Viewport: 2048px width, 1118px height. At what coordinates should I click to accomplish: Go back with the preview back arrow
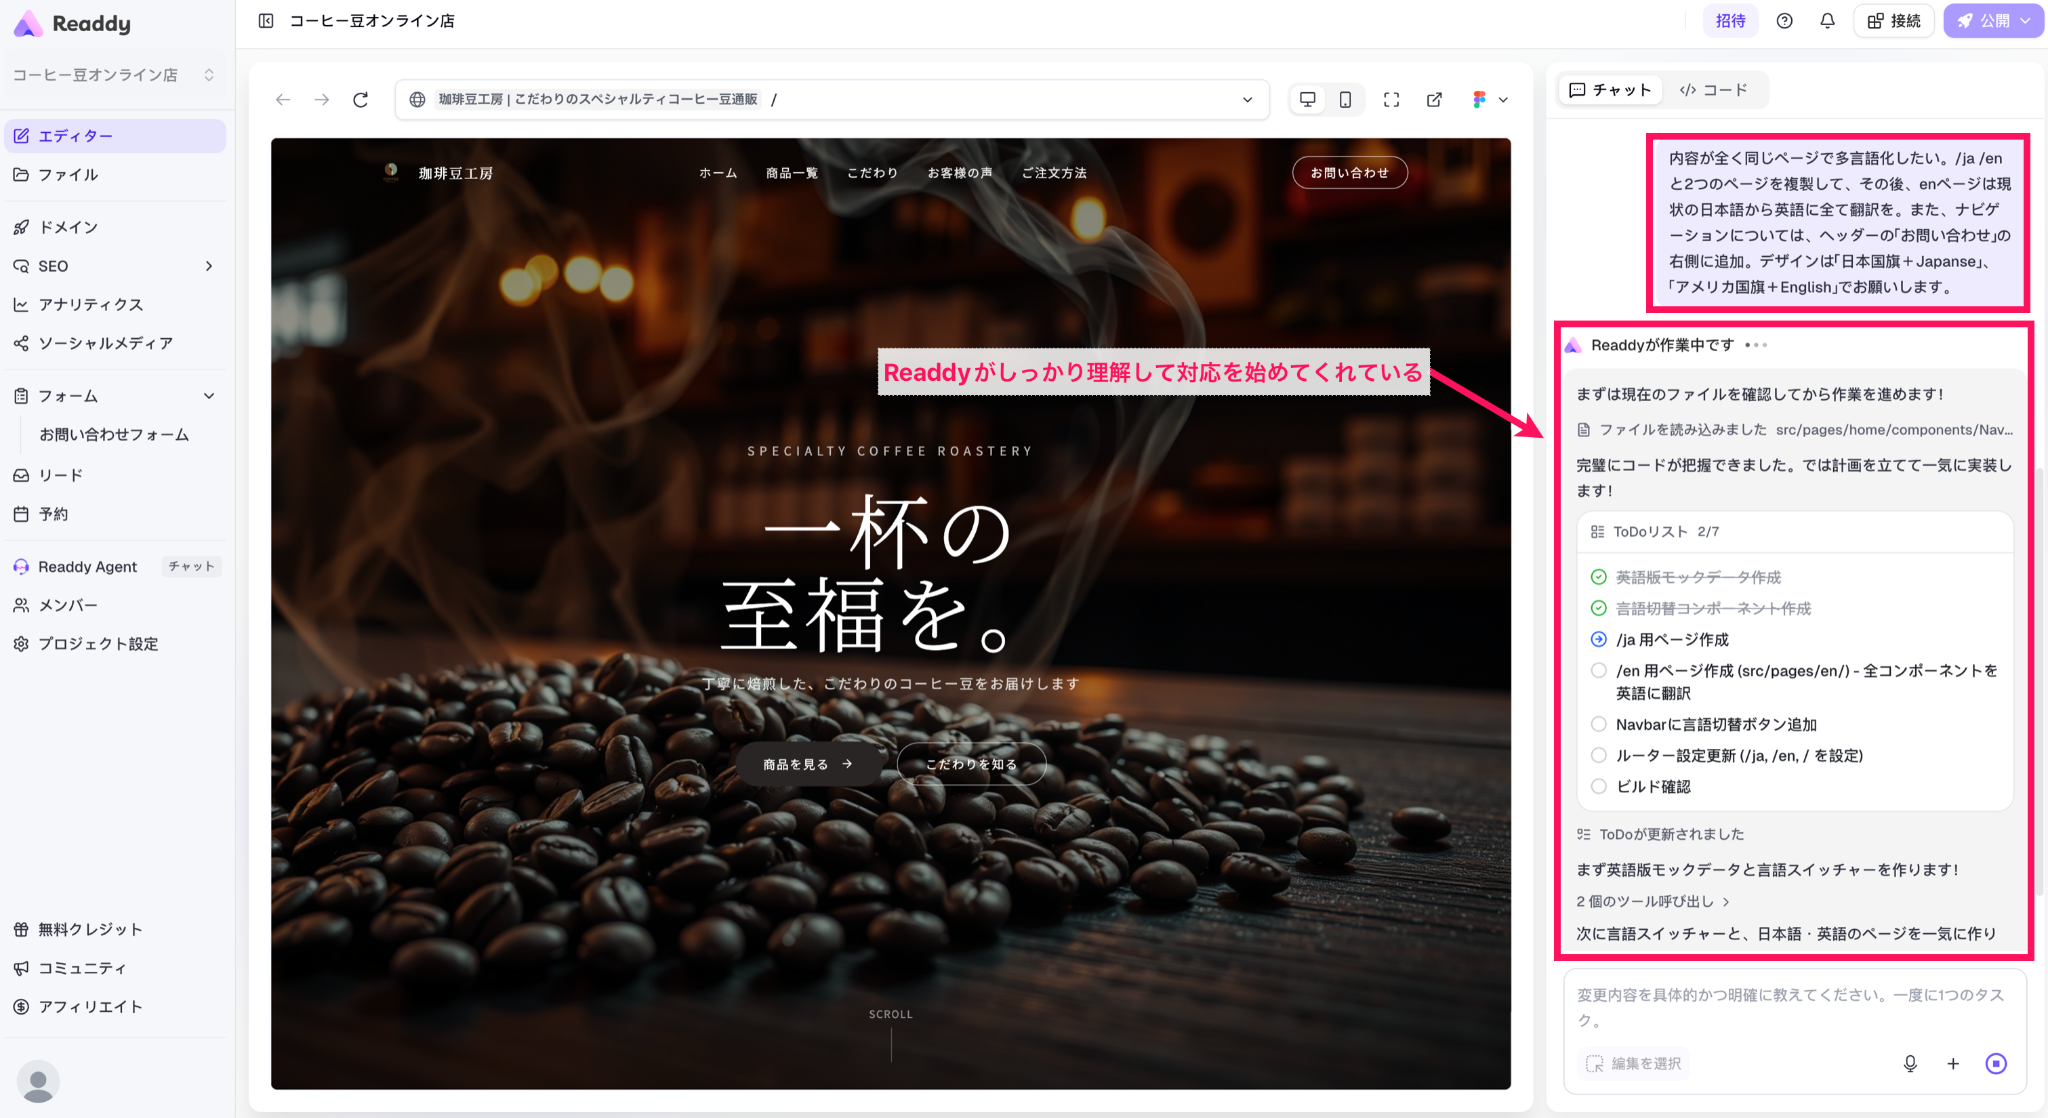tap(283, 100)
